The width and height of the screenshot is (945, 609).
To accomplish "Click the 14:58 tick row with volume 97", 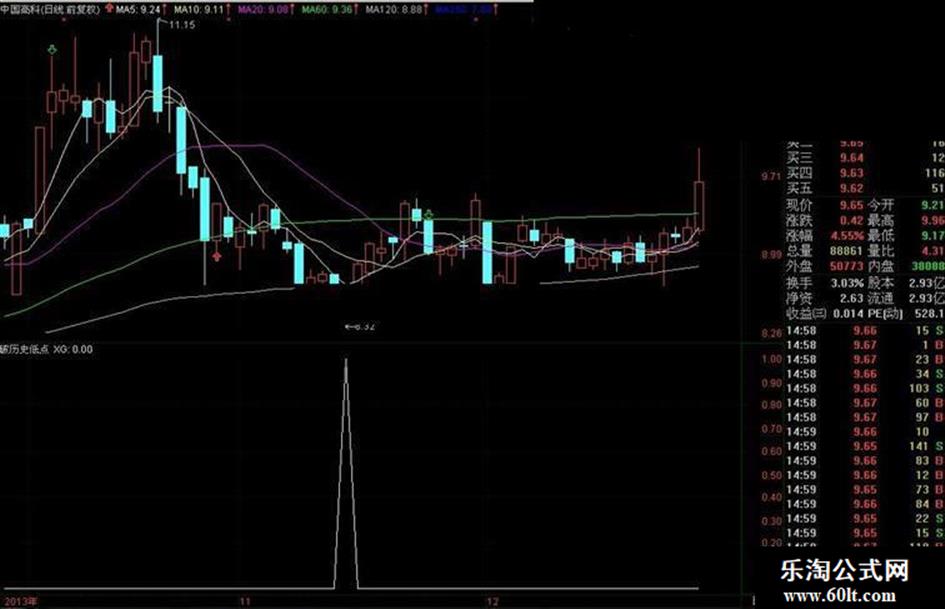I will (x=865, y=417).
